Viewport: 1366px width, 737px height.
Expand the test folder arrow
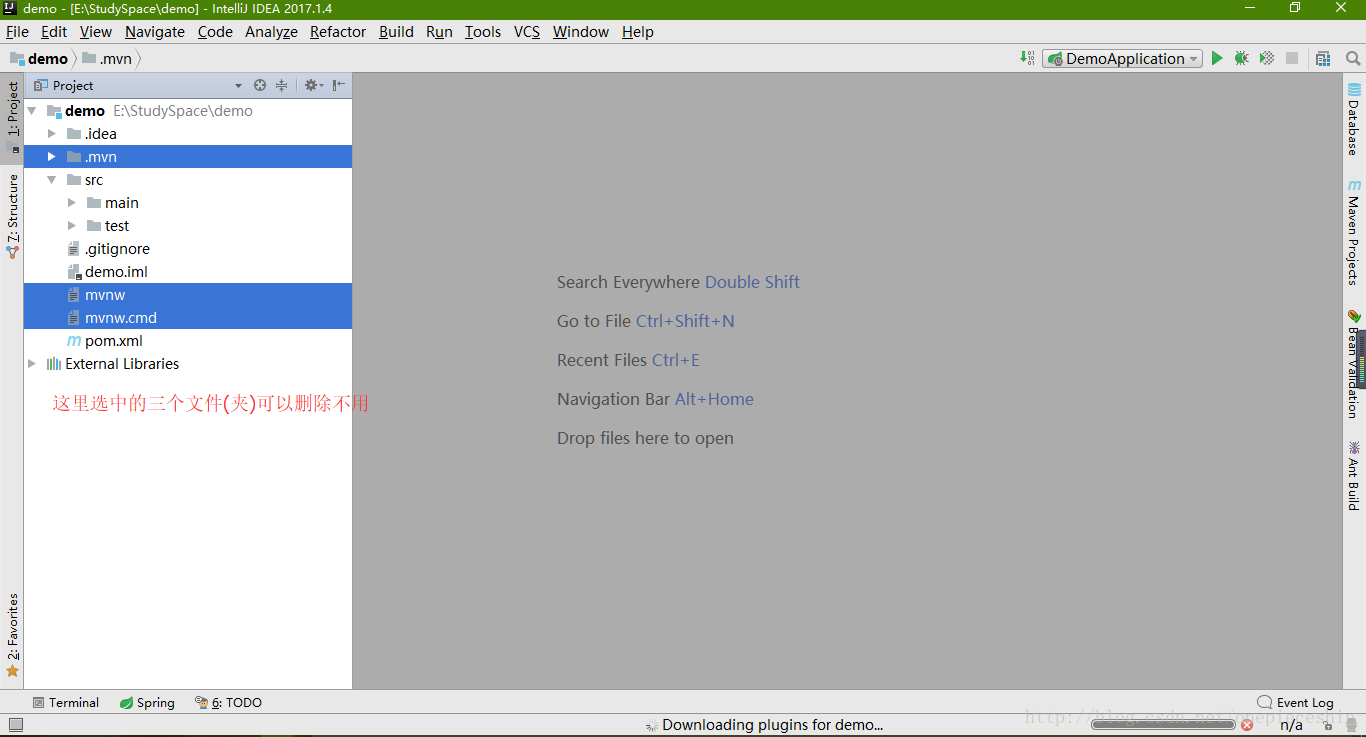pyautogui.click(x=72, y=226)
